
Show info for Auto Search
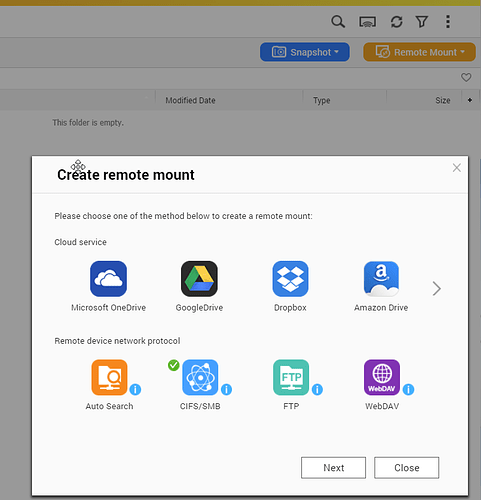135,389
